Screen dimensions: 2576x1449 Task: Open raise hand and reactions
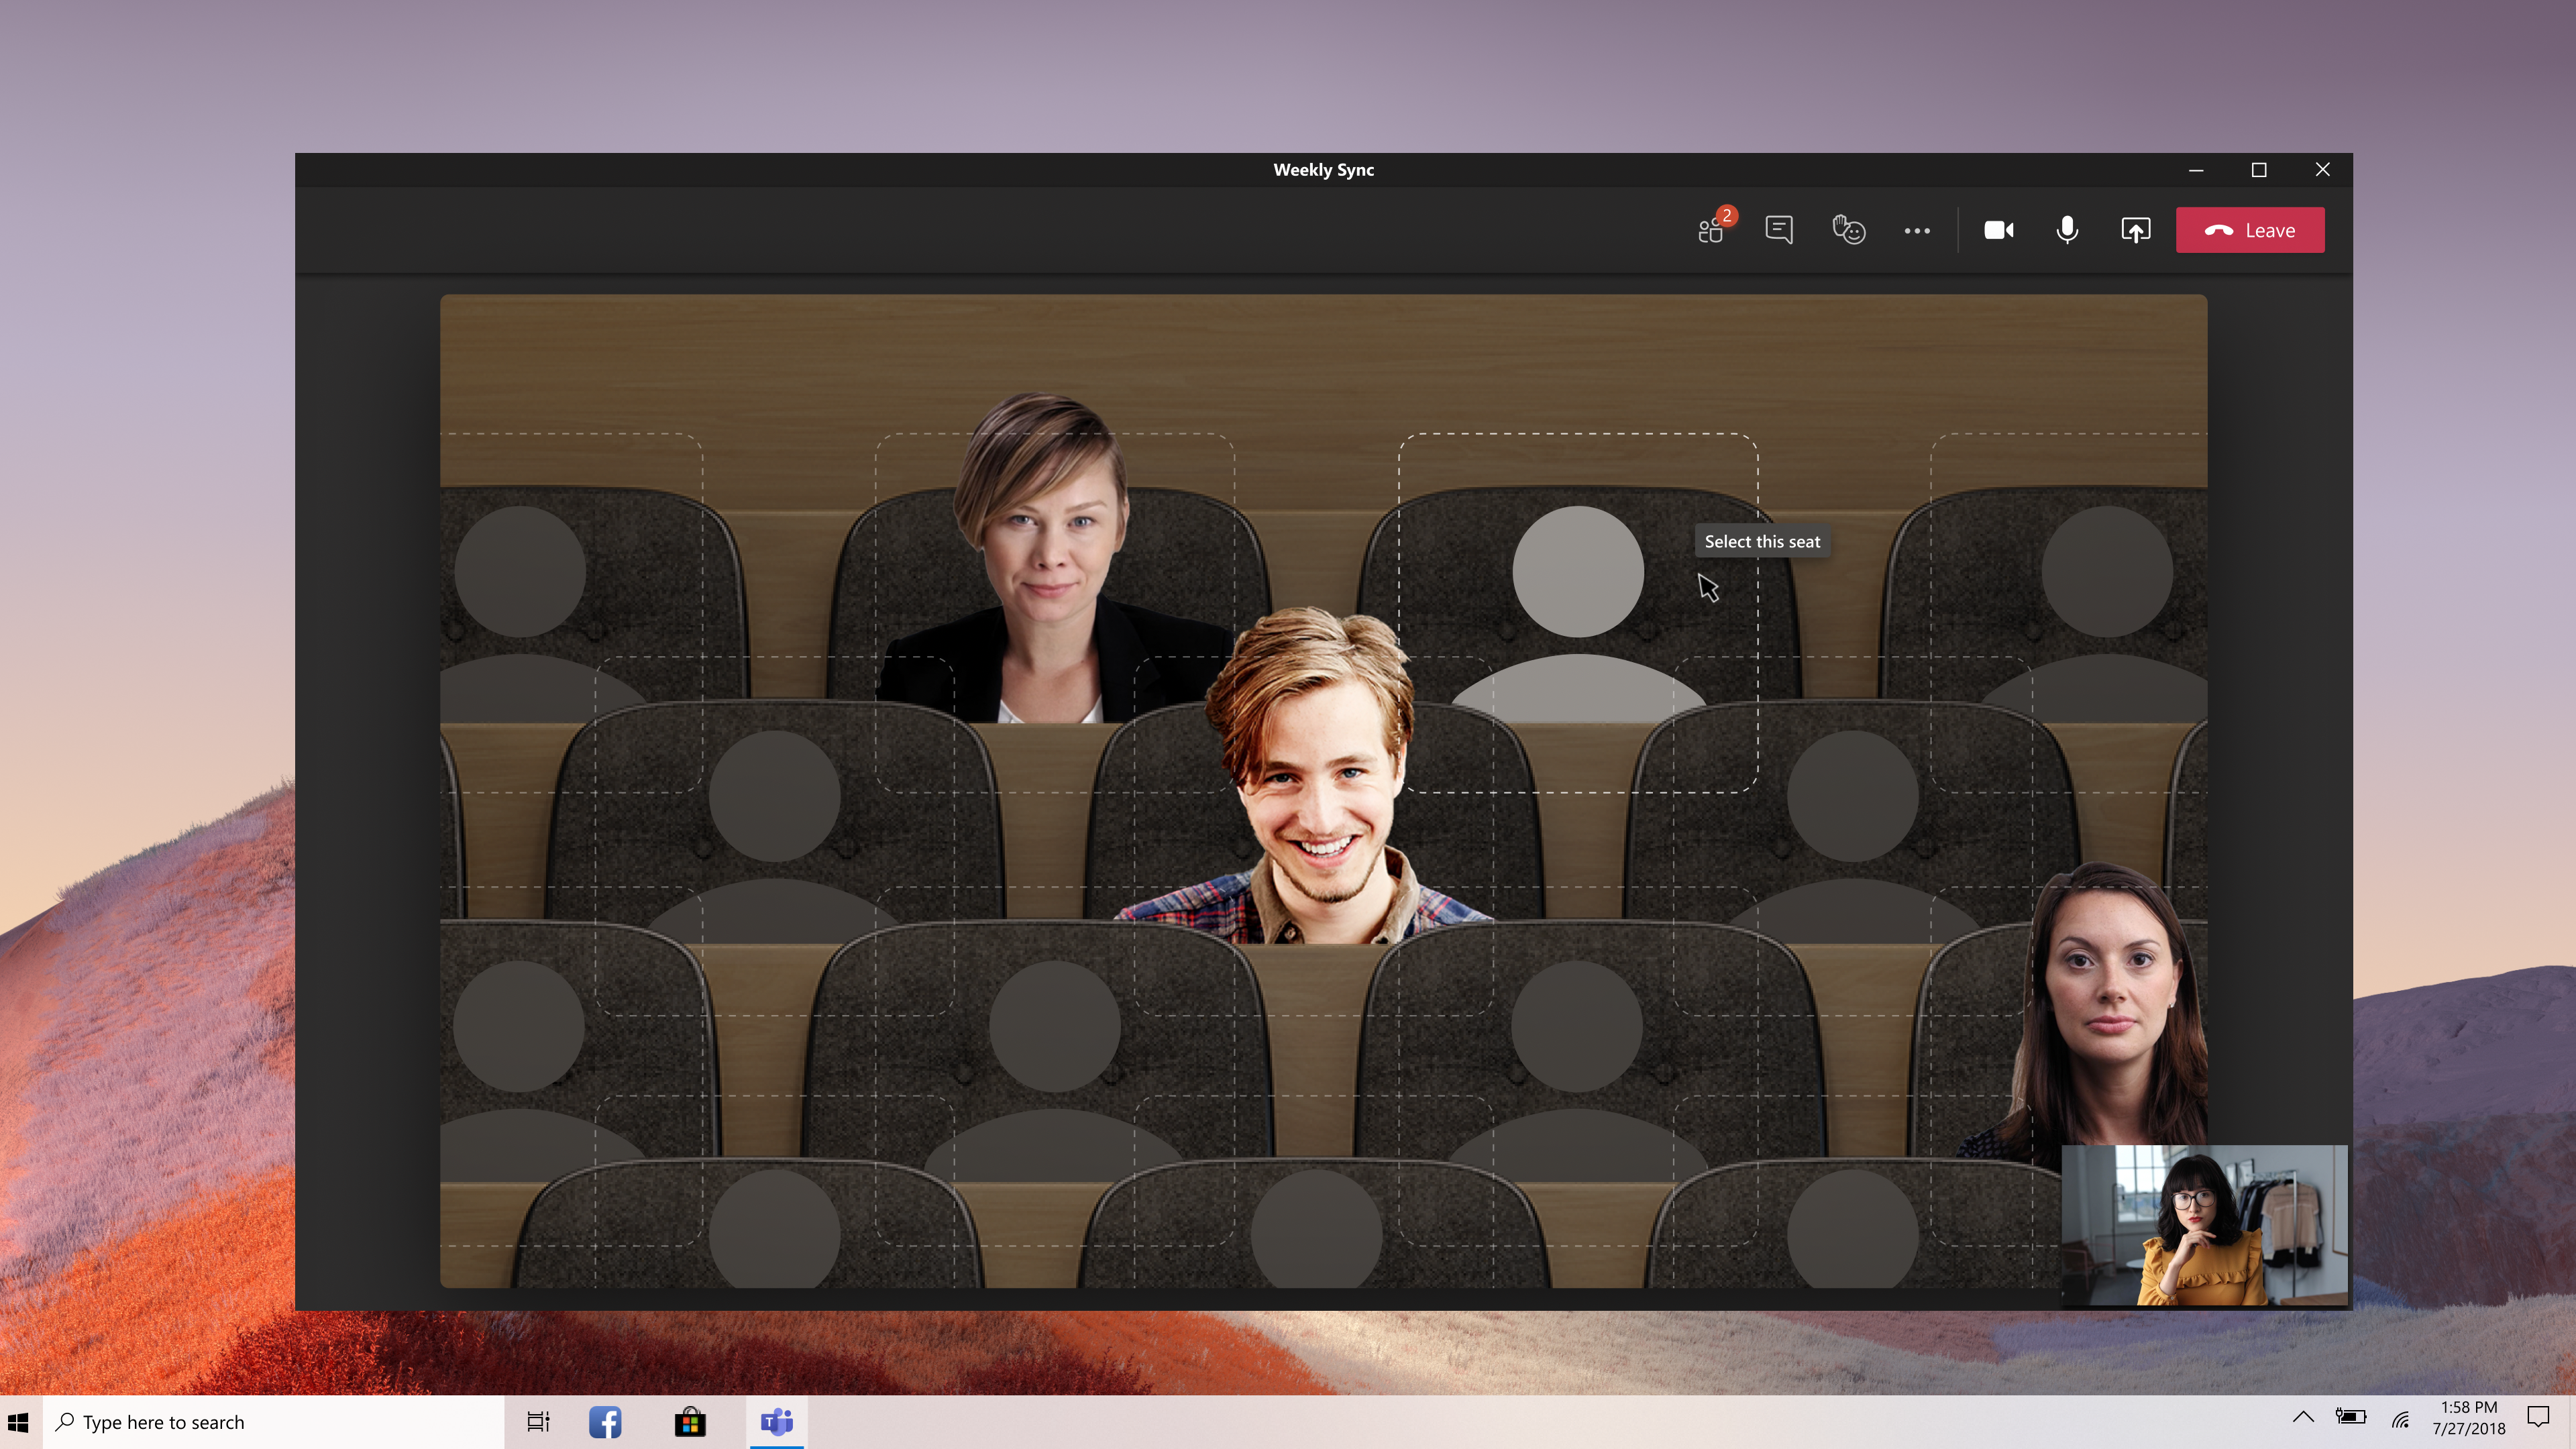pos(1848,230)
